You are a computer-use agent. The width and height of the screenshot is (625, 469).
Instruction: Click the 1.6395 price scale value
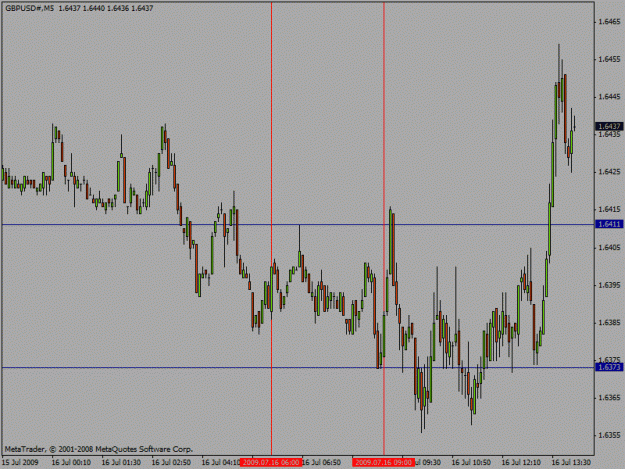tap(609, 285)
